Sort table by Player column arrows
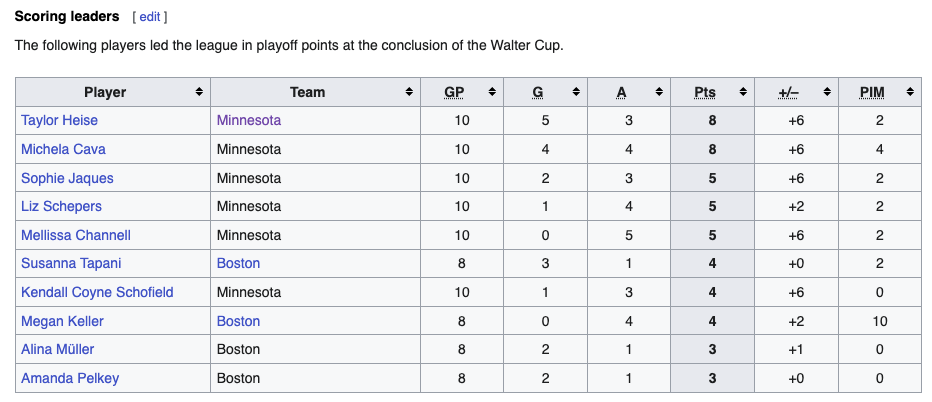The image size is (932, 402). pyautogui.click(x=200, y=92)
